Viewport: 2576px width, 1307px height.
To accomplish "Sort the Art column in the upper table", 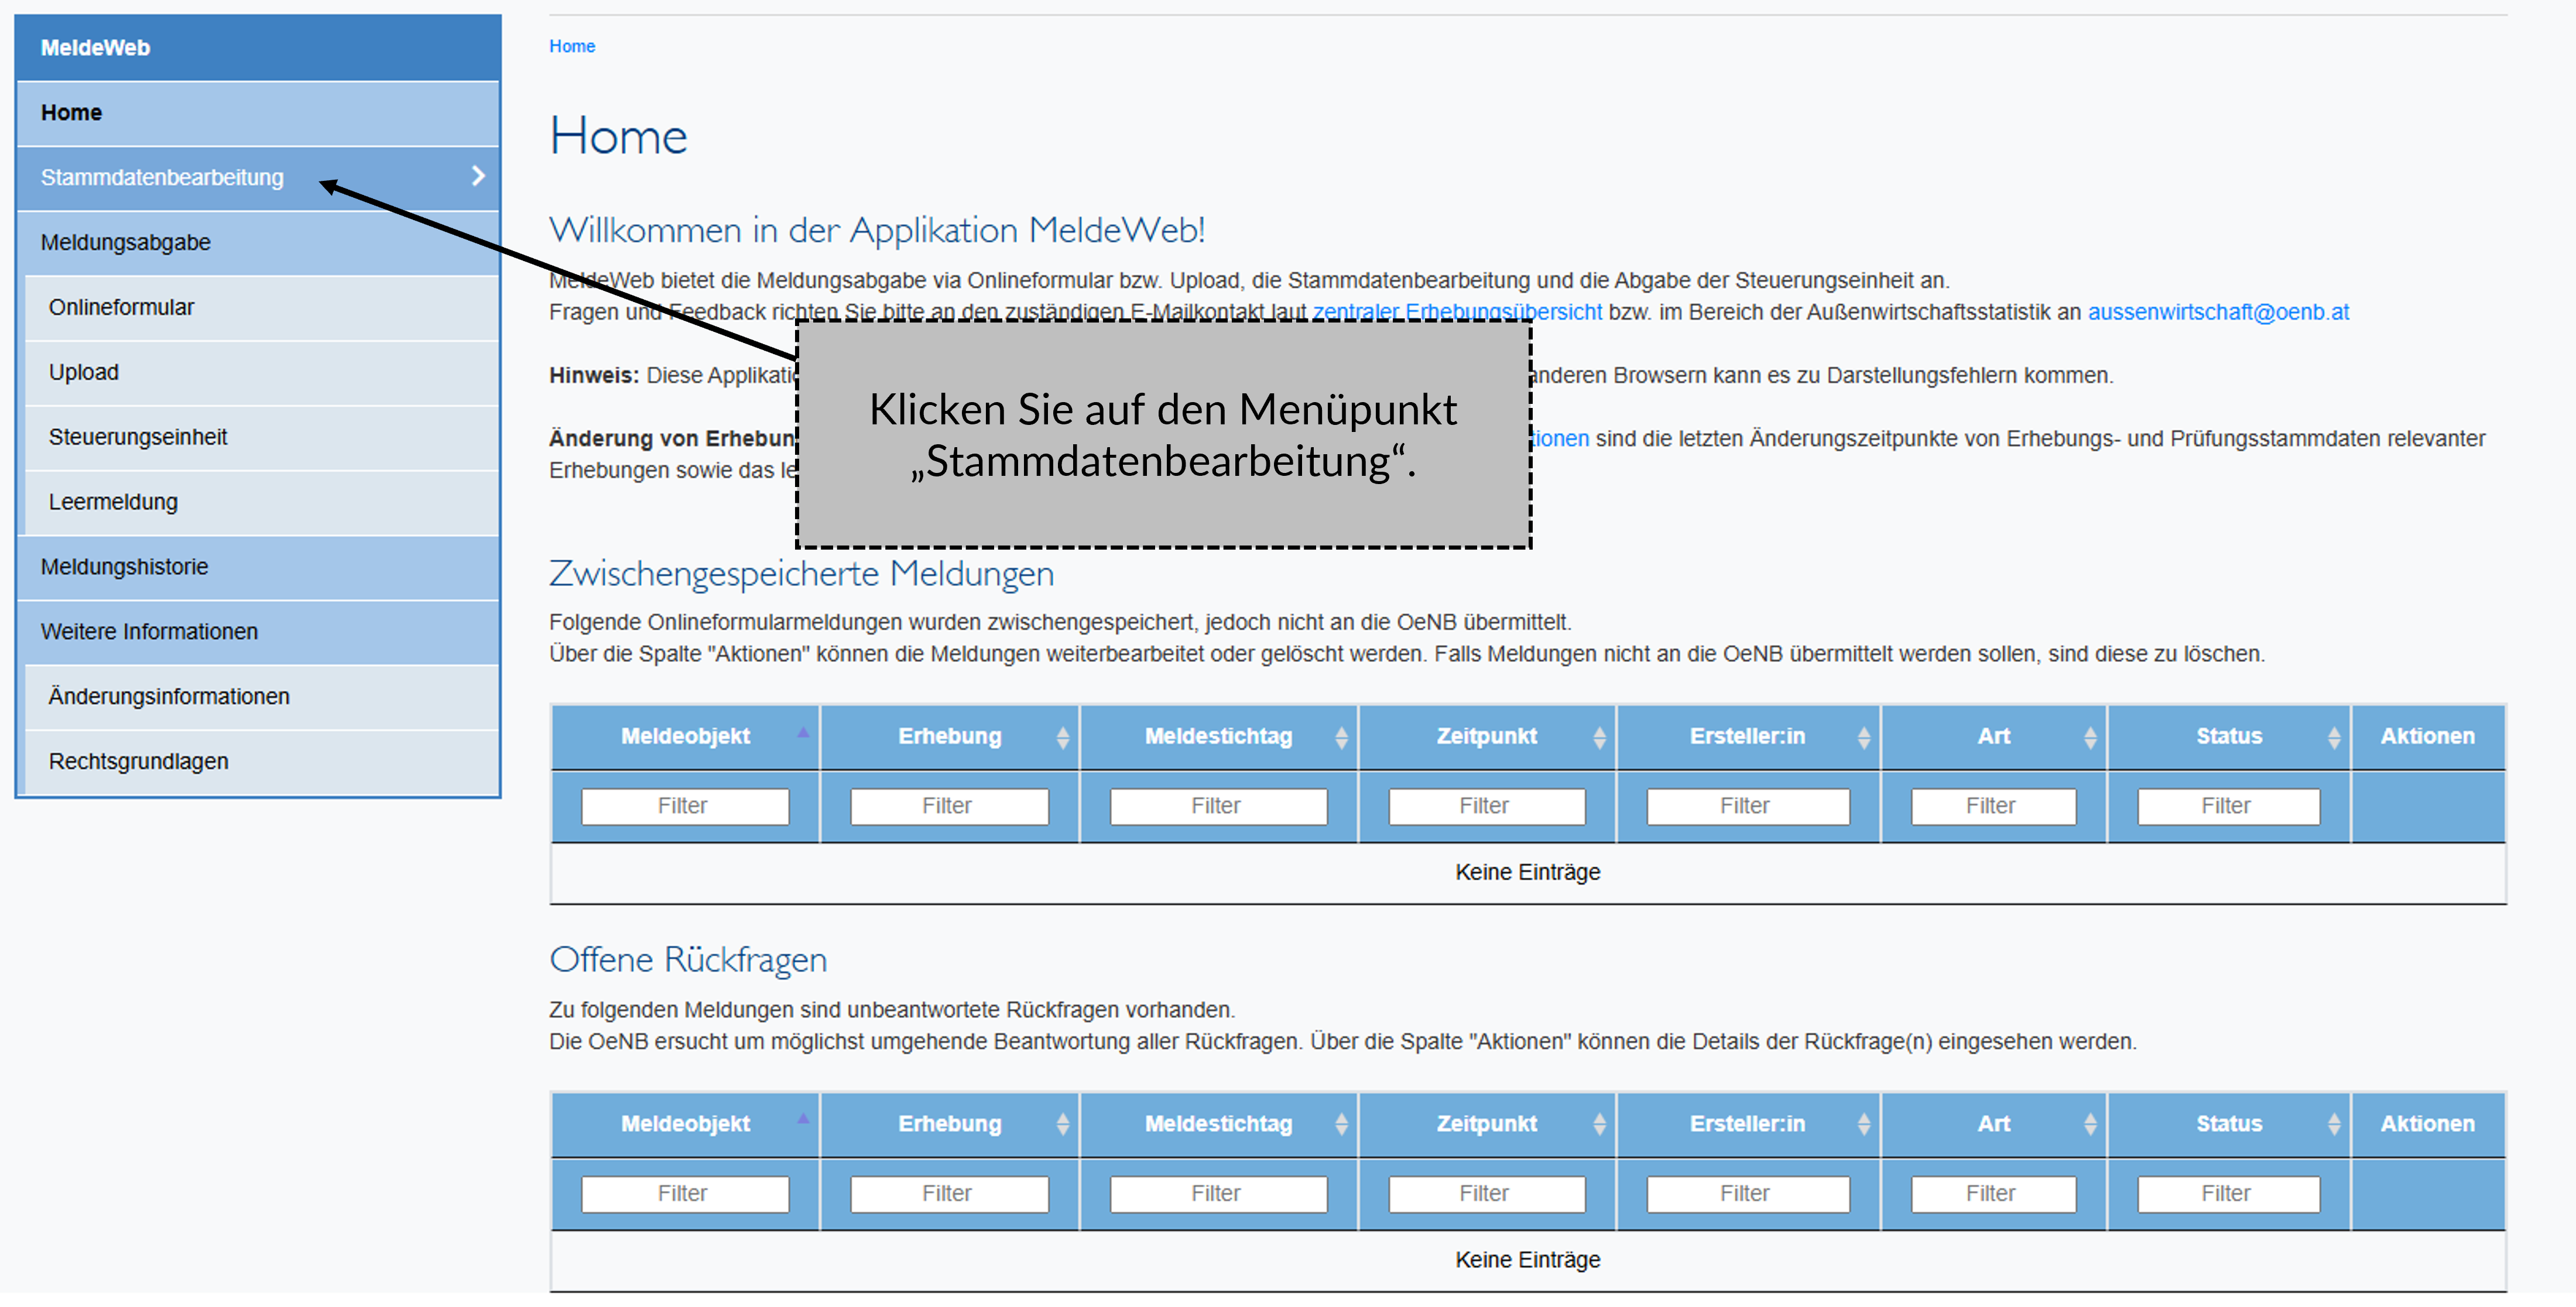I will tap(2091, 736).
